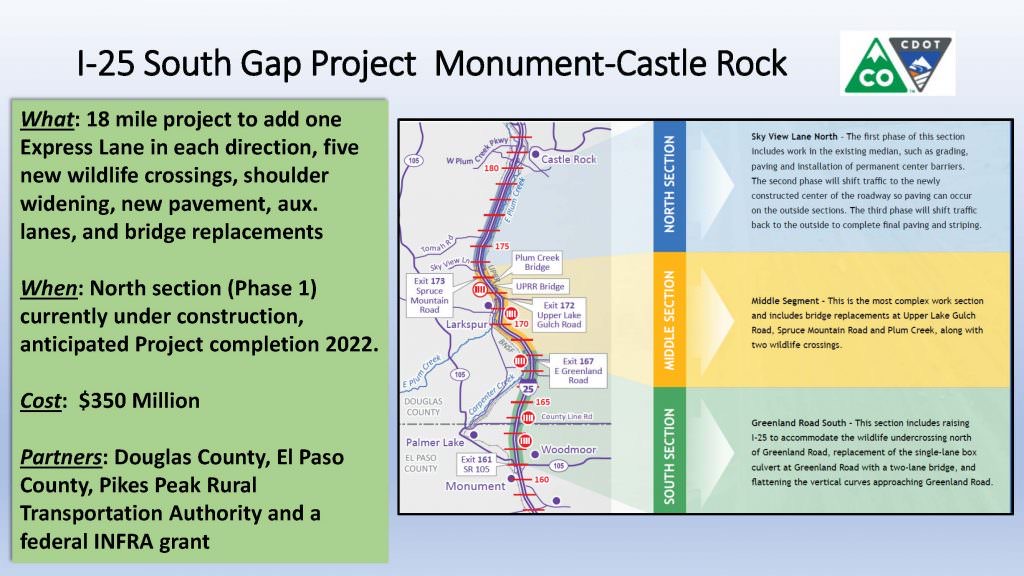Click the Palmer Lake city marker dot
Image resolution: width=1024 pixels, height=576 pixels.
point(470,433)
